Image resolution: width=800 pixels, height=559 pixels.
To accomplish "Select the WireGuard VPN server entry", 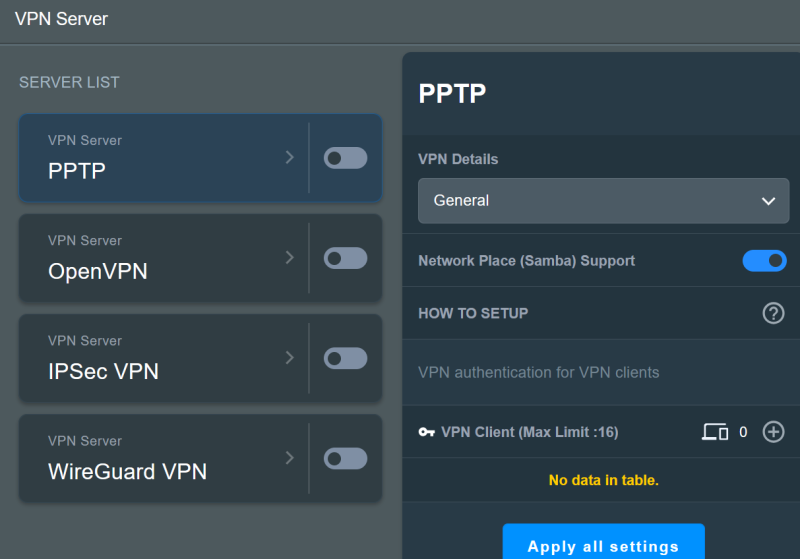I will pyautogui.click(x=163, y=459).
